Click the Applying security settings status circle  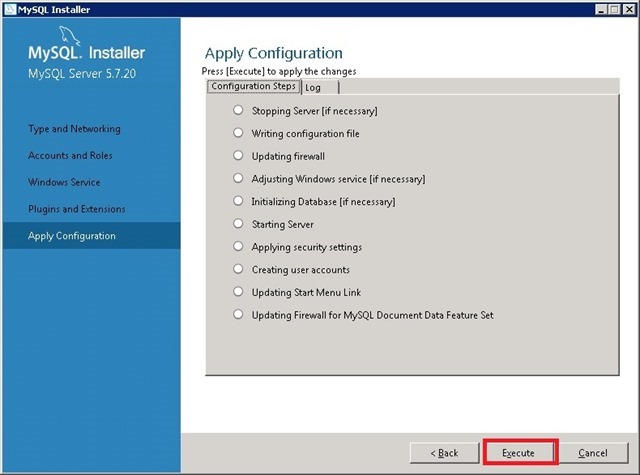point(238,246)
